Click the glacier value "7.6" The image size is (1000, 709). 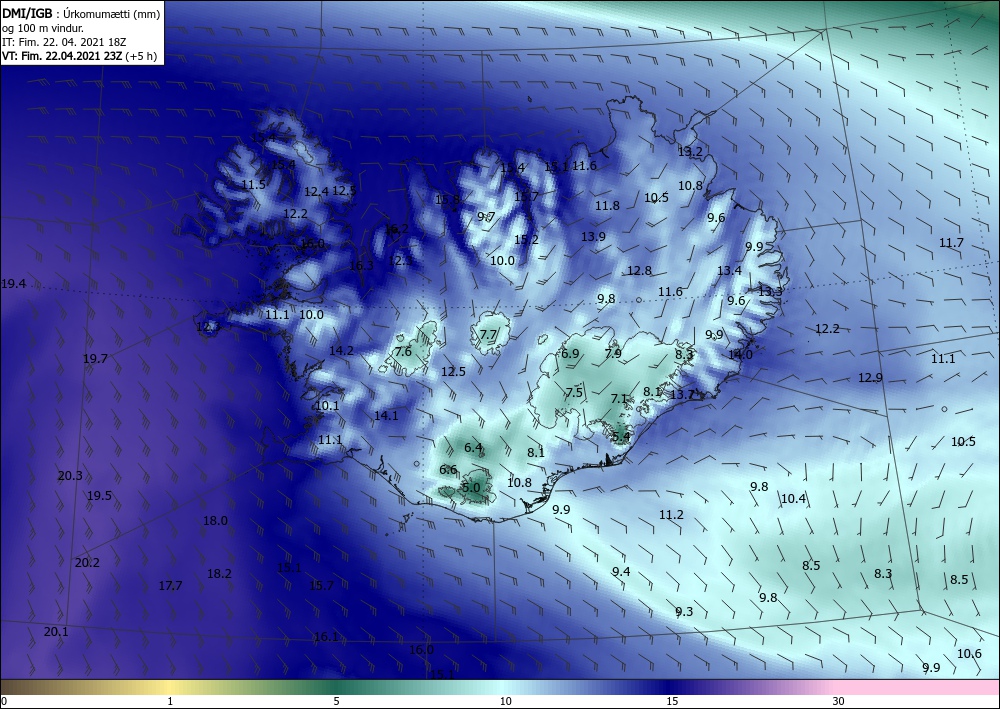click(403, 352)
